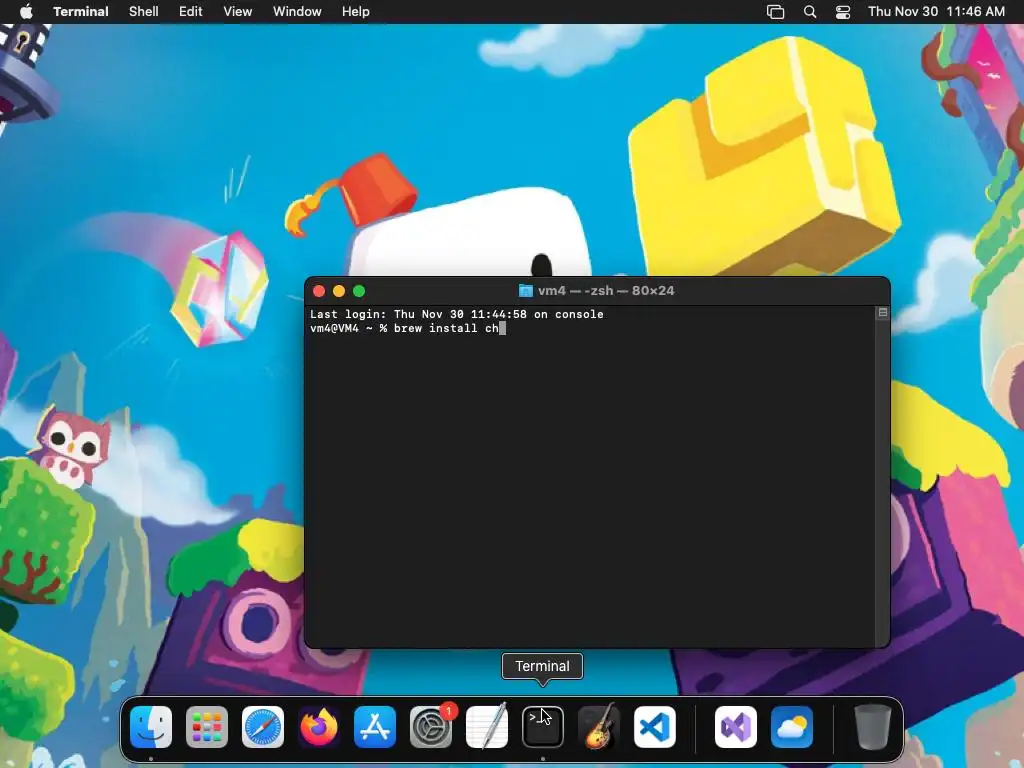
Task: Close the Terminal window with red button
Action: [319, 291]
